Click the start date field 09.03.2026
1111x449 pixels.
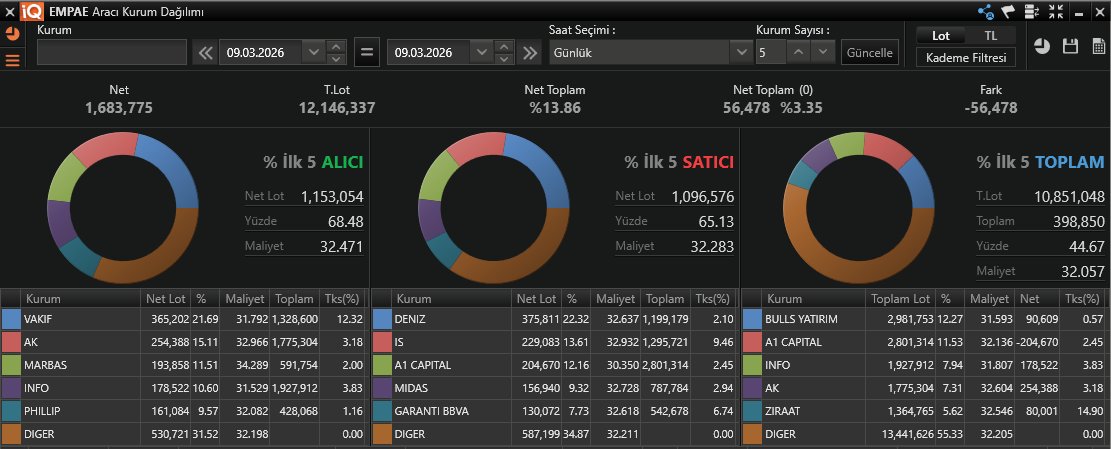pos(261,52)
